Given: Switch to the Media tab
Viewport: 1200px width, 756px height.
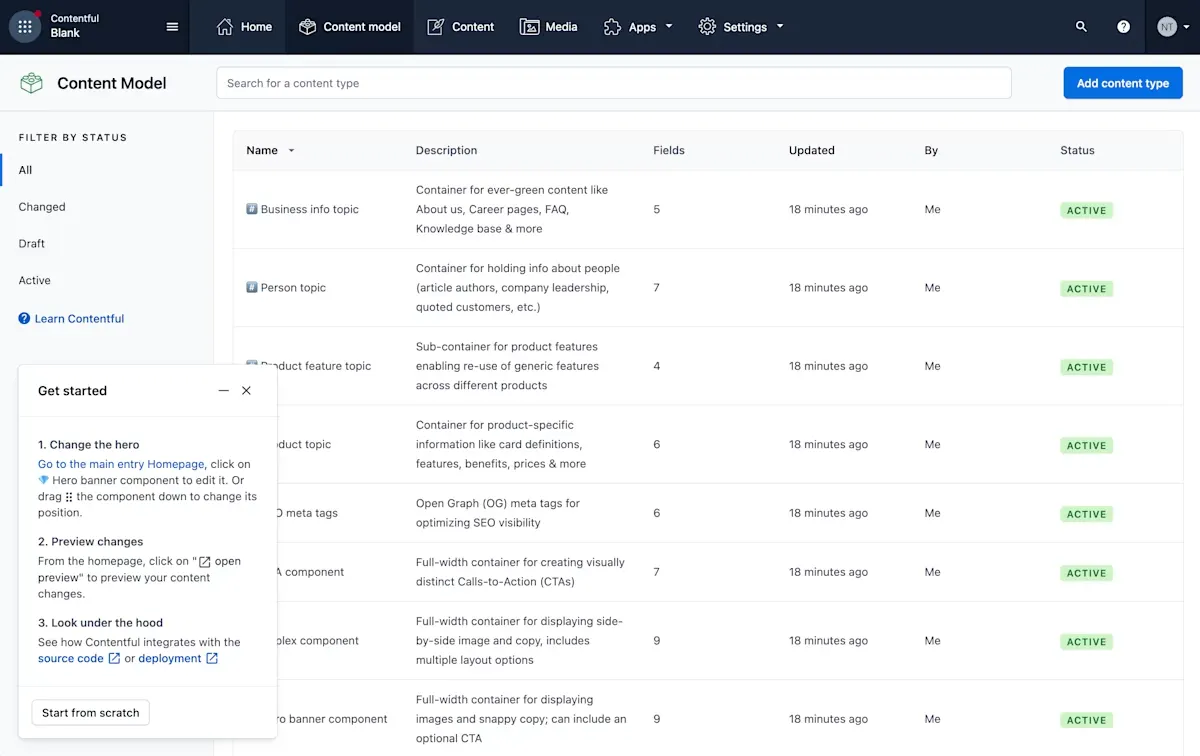Looking at the screenshot, I should point(549,27).
